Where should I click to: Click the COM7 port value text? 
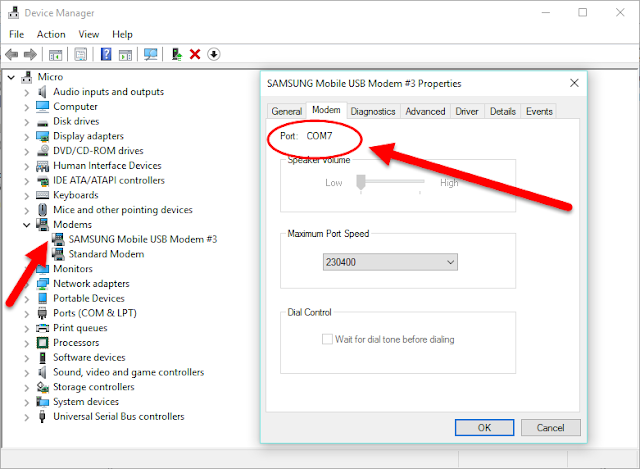(x=319, y=136)
